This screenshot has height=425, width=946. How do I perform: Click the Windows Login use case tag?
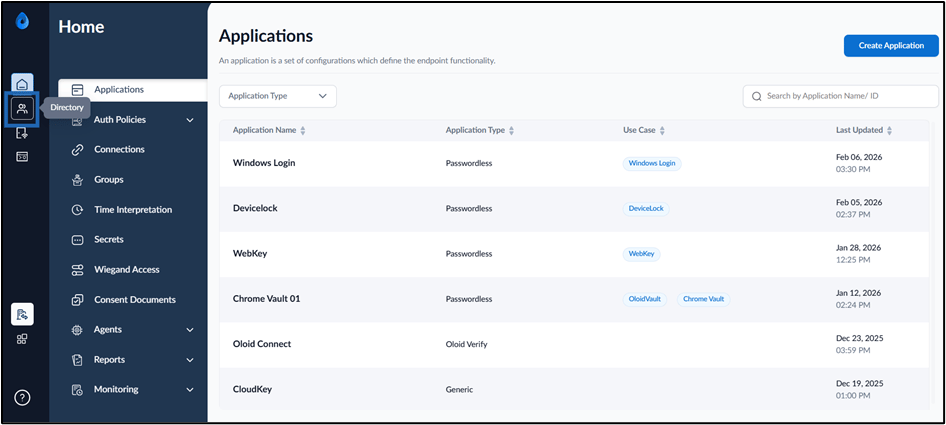652,163
